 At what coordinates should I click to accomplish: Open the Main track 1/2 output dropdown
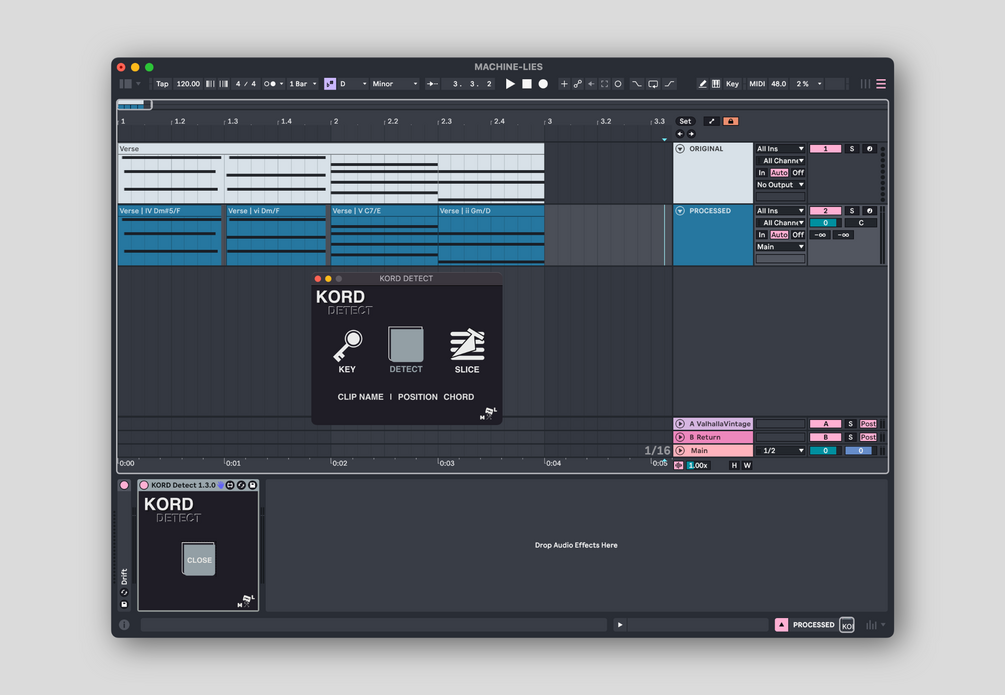click(780, 451)
